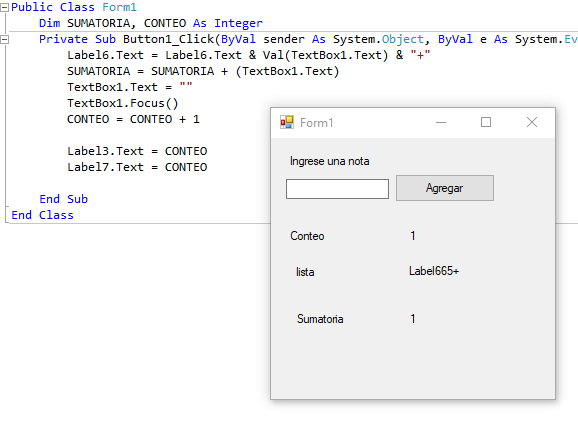Click the 'Ingrese una nota' label
The image size is (578, 424).
(330, 161)
